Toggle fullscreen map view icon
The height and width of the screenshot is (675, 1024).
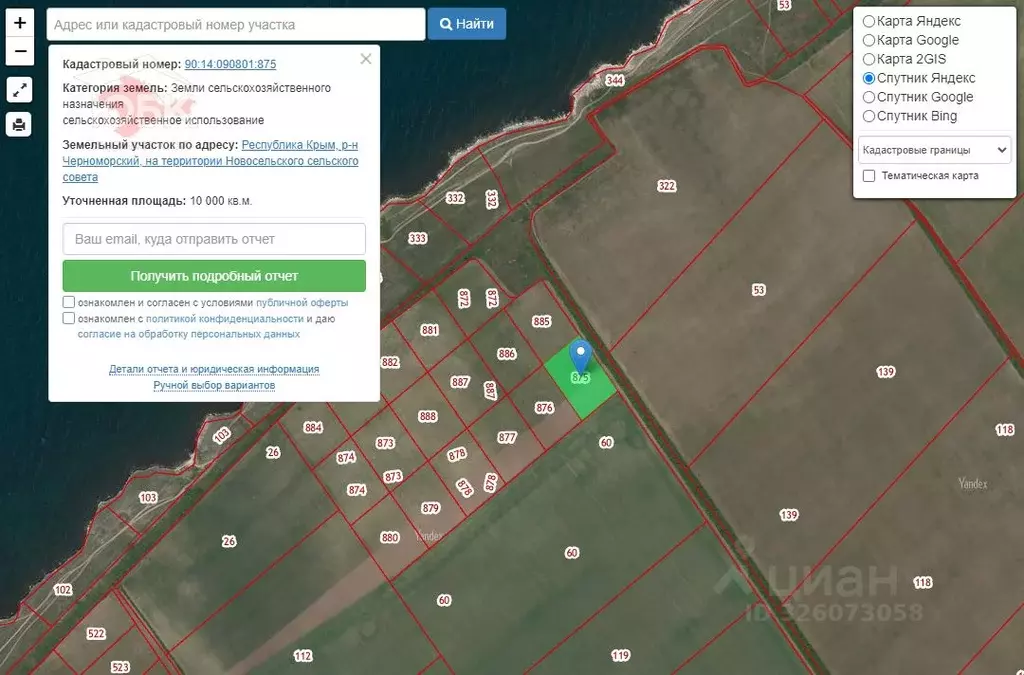point(20,90)
